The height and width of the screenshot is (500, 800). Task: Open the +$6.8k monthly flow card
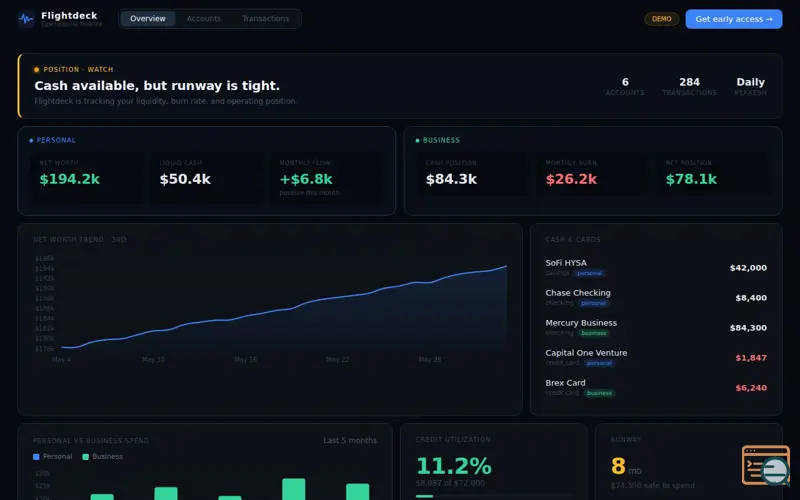(x=327, y=177)
